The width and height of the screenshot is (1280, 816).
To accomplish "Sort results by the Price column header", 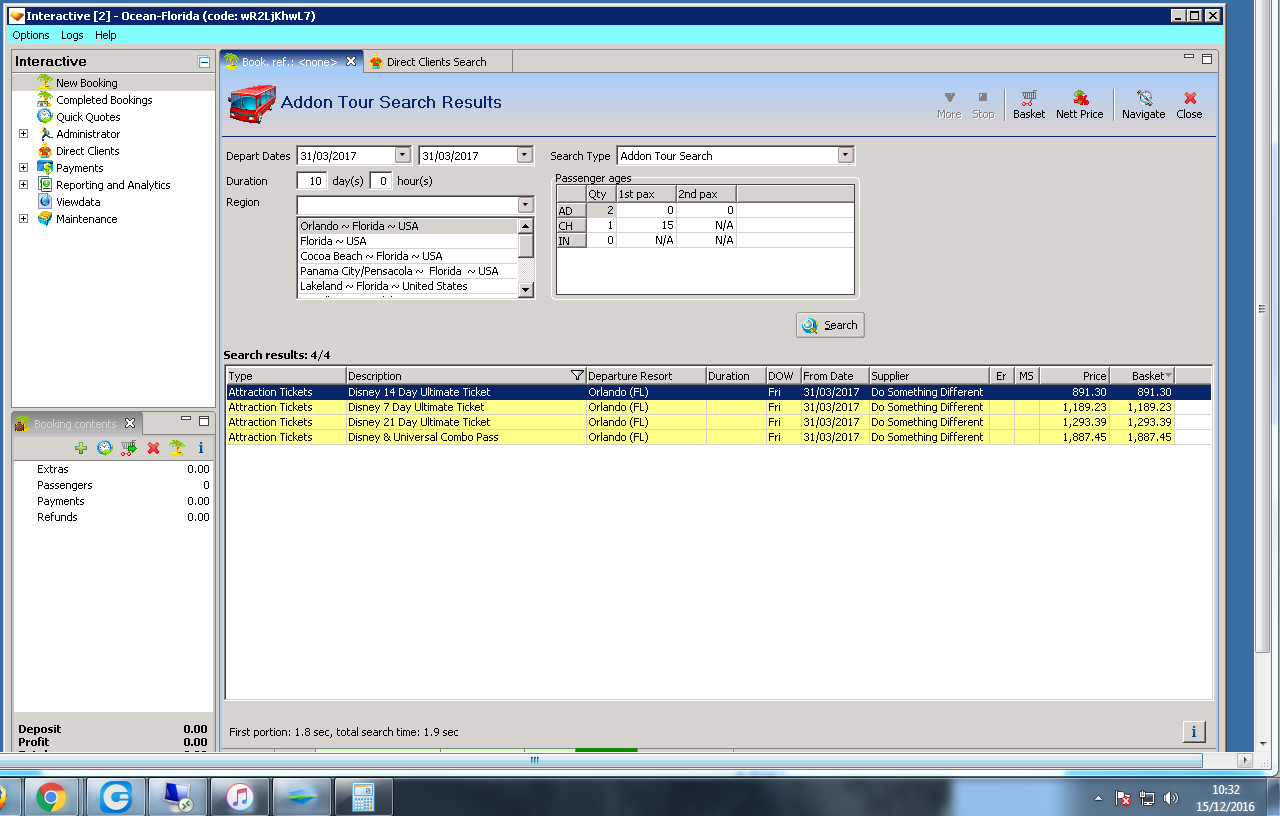I will (x=1075, y=376).
